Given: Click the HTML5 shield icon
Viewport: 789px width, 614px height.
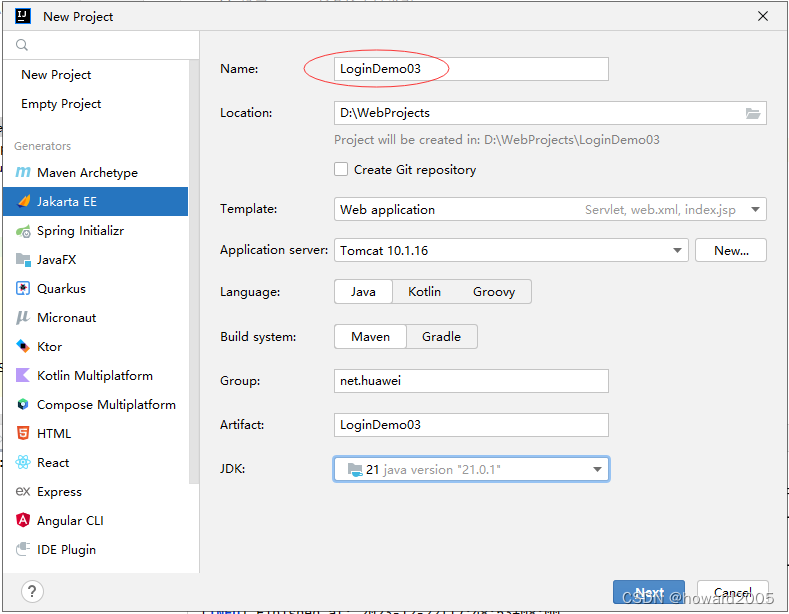Looking at the screenshot, I should point(23,433).
